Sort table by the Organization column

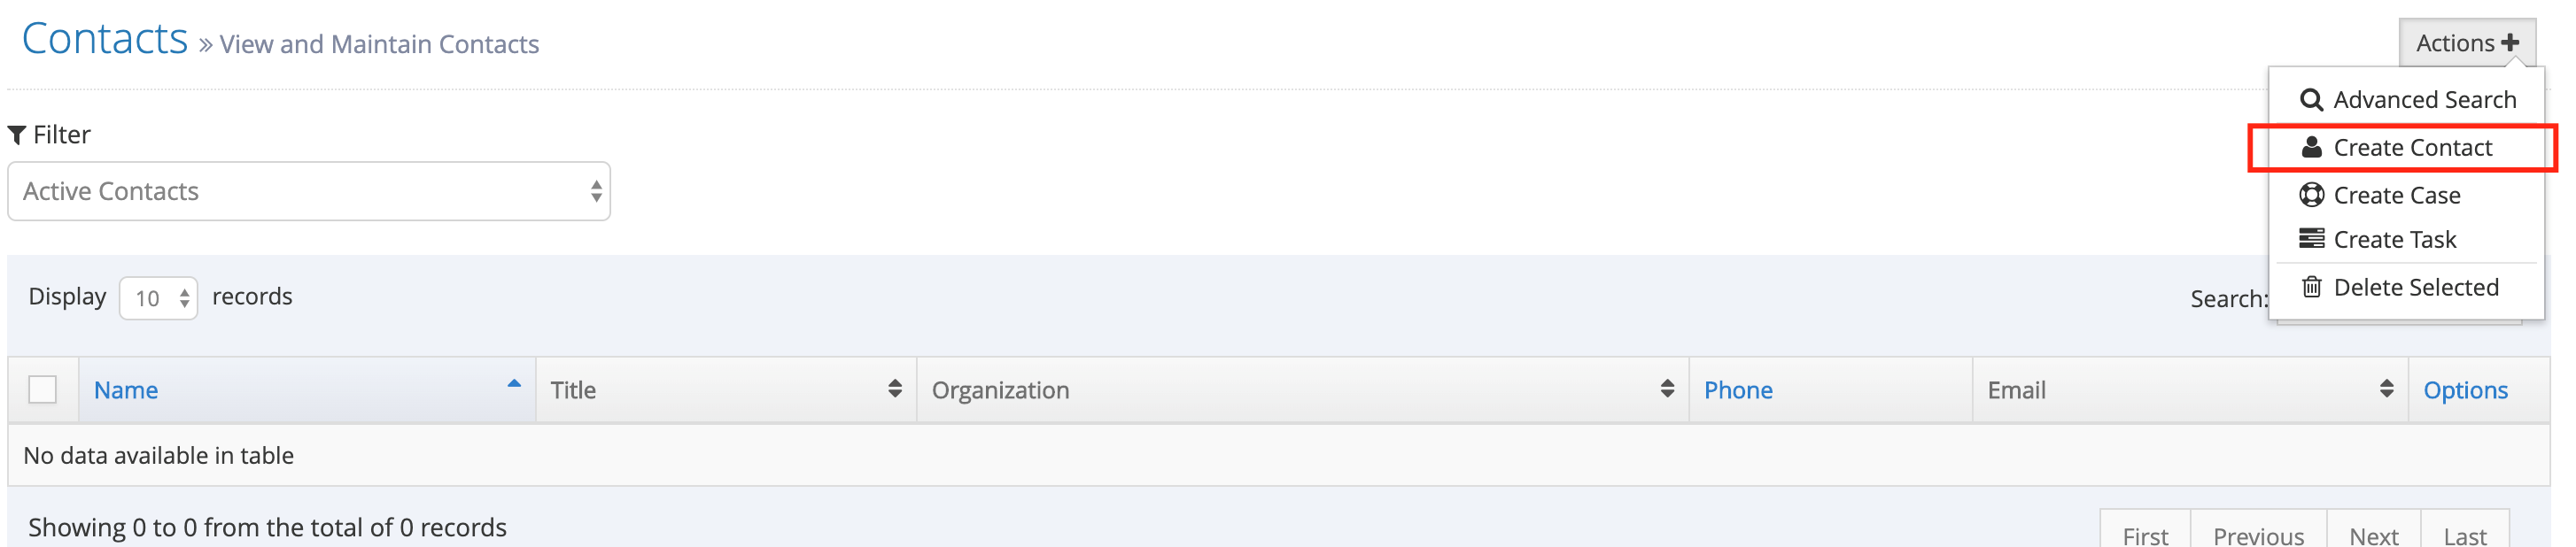tap(1666, 389)
